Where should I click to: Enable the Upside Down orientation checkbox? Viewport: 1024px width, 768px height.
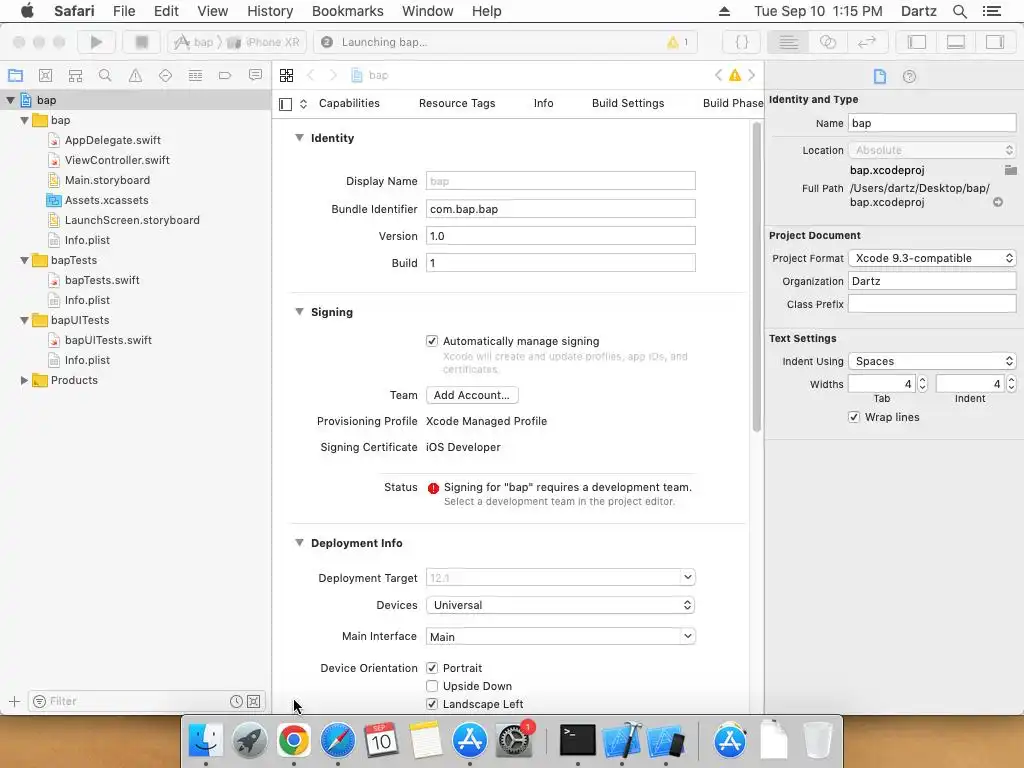[x=432, y=686]
